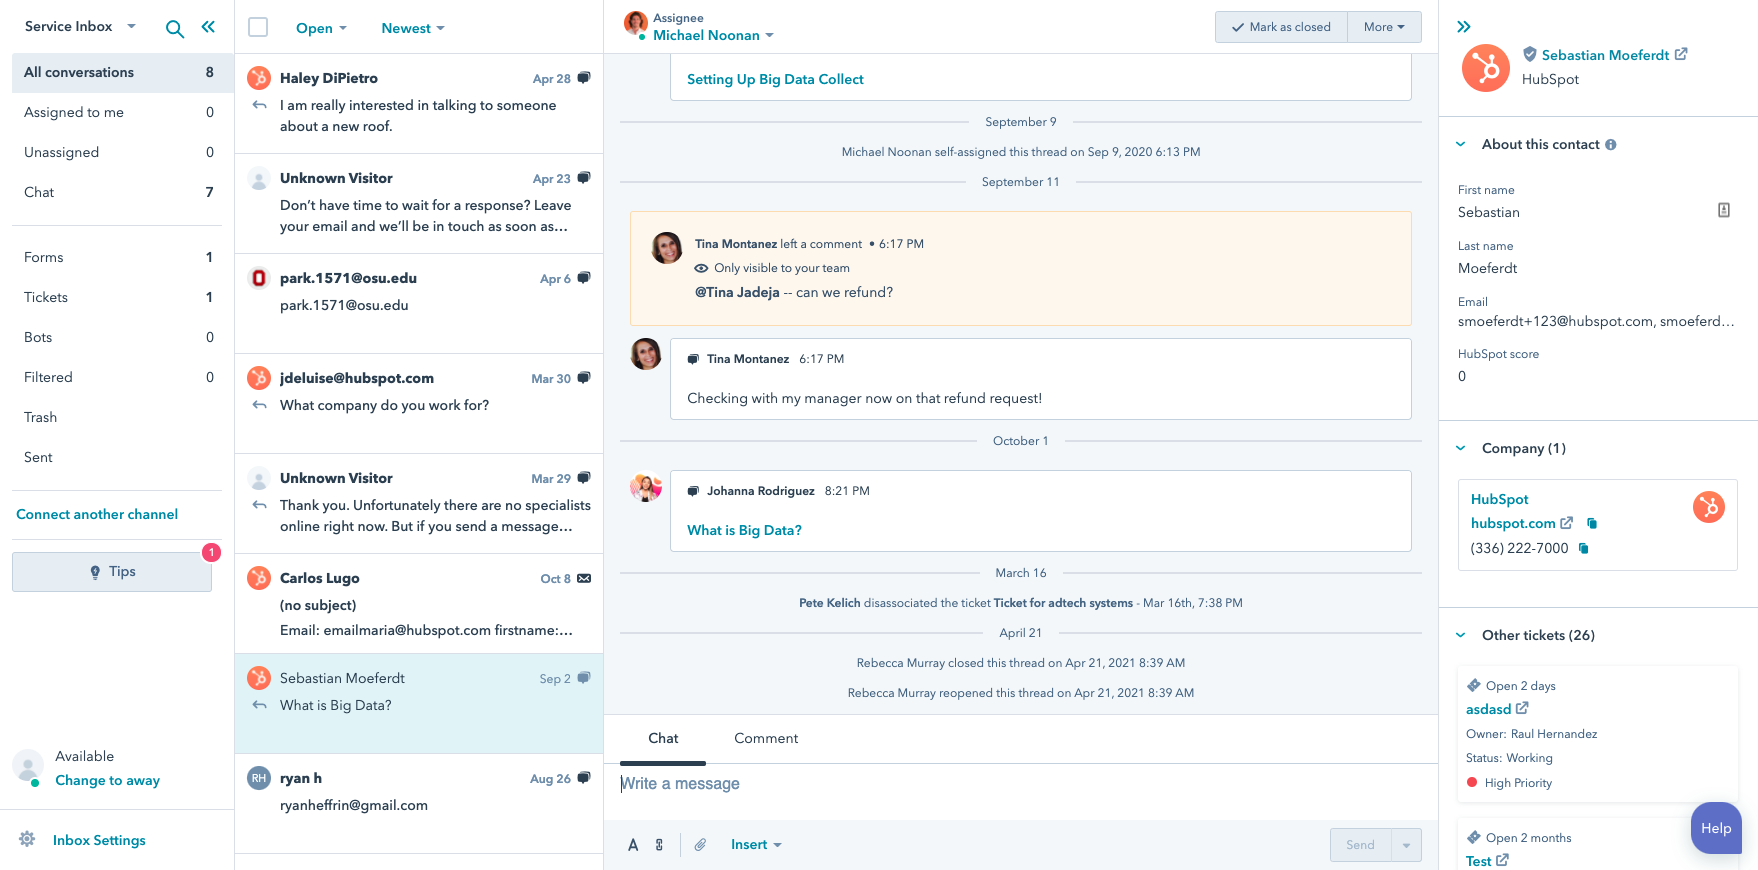Check the select-all conversations checkbox
The image size is (1758, 870).
(x=258, y=27)
